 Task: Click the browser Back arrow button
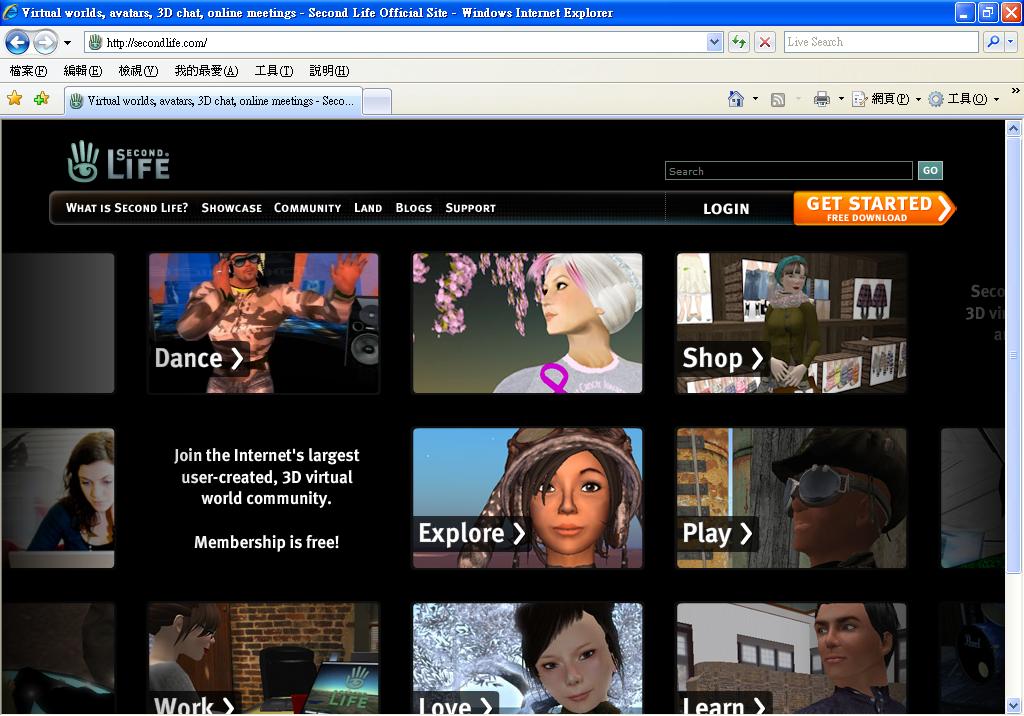(x=18, y=42)
